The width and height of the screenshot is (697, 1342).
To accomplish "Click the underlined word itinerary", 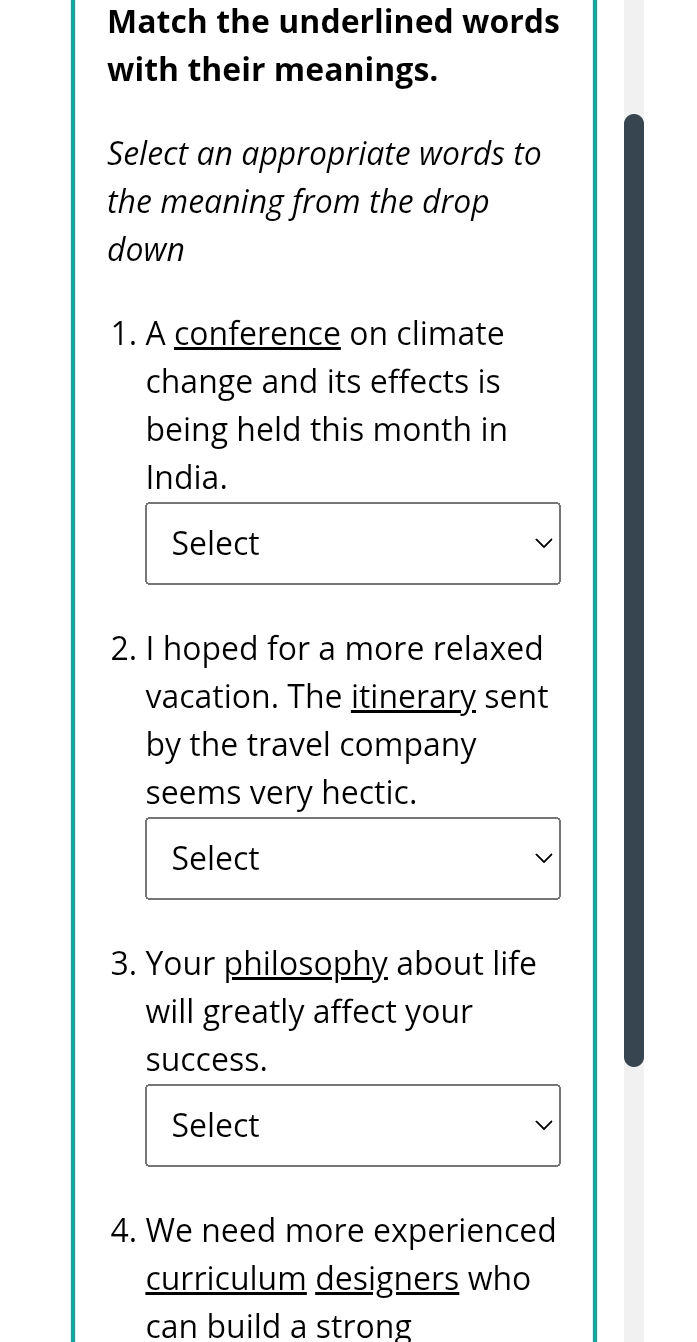I will coord(413,696).
